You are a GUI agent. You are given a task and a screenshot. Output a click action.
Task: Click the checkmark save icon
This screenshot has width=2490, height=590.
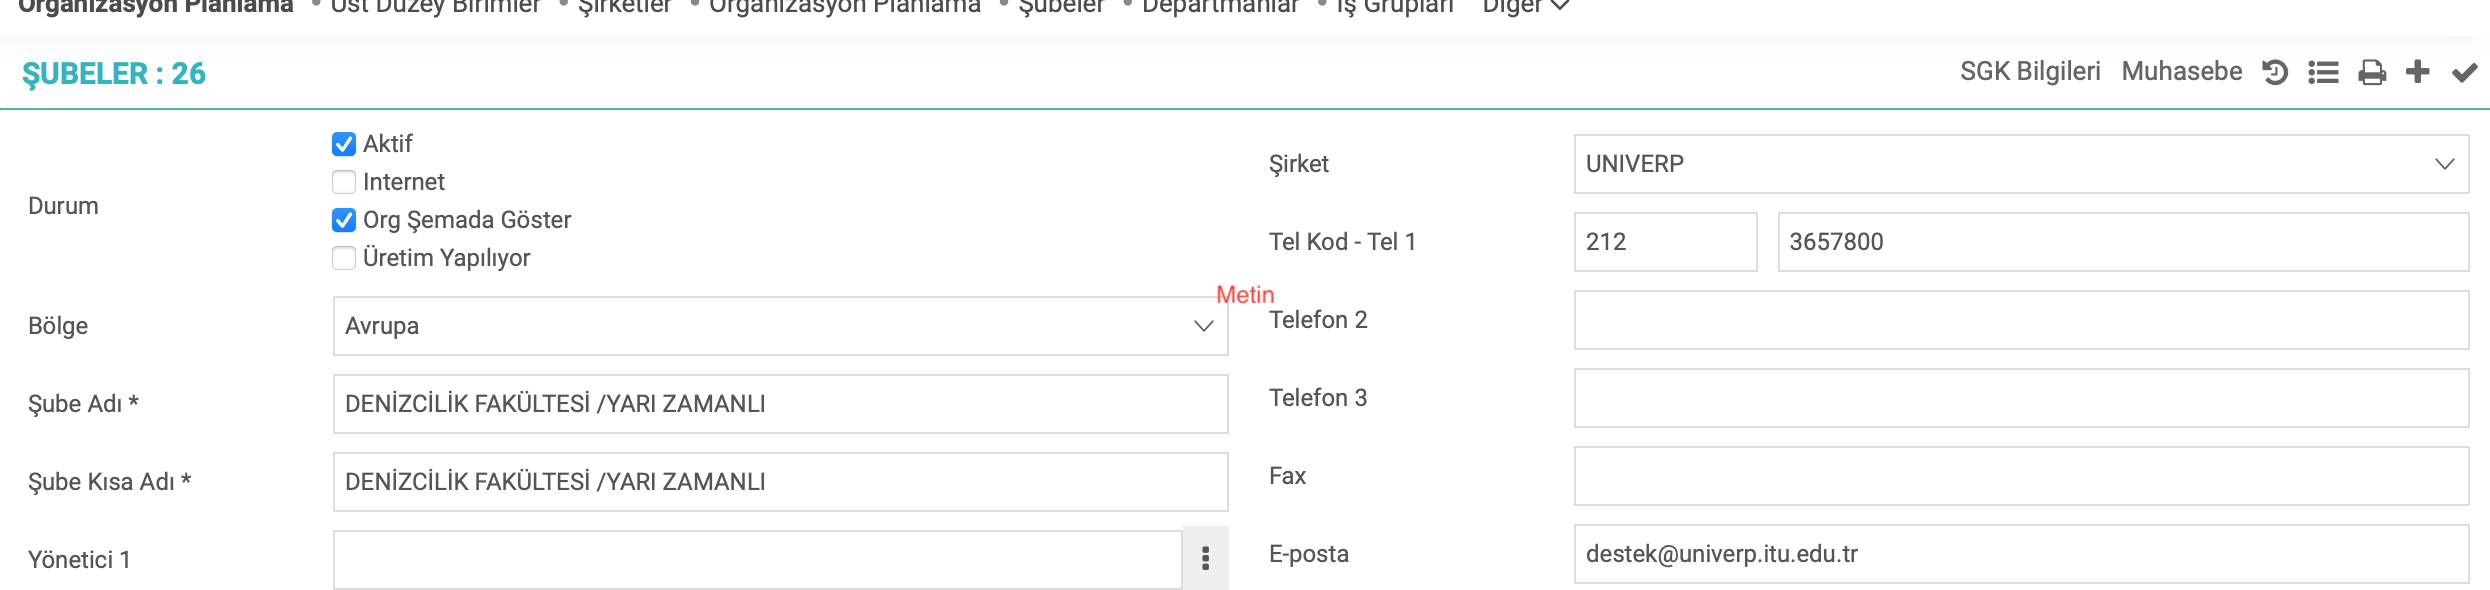point(2465,72)
